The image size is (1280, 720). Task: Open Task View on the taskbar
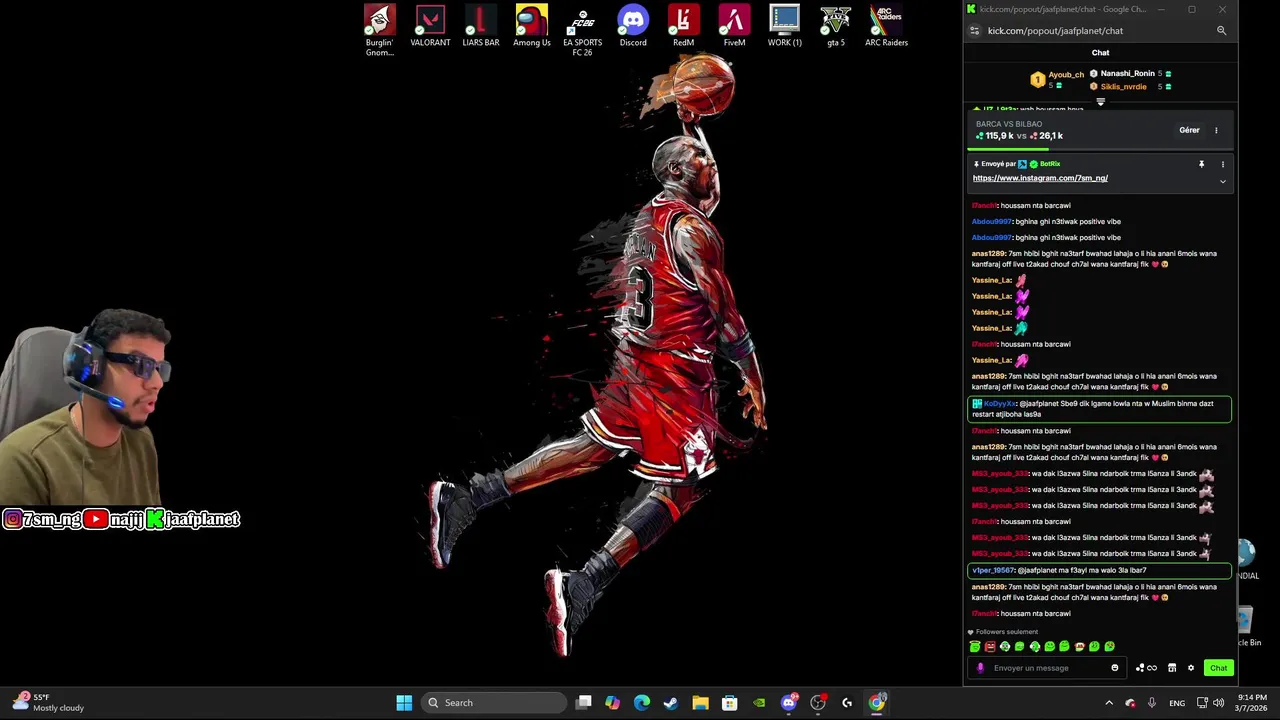pos(584,703)
